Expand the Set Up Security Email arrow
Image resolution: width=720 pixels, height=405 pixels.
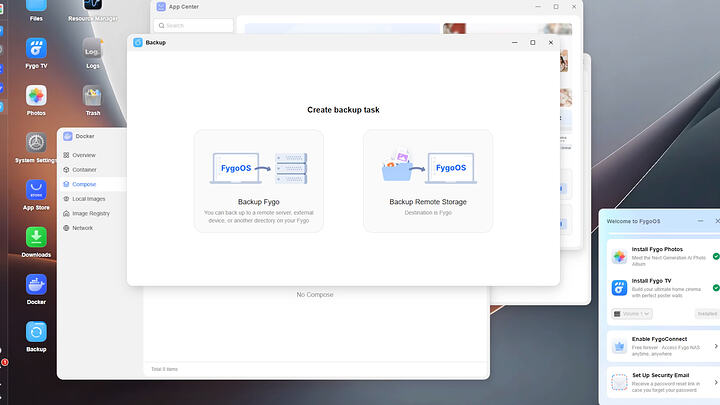click(x=716, y=382)
